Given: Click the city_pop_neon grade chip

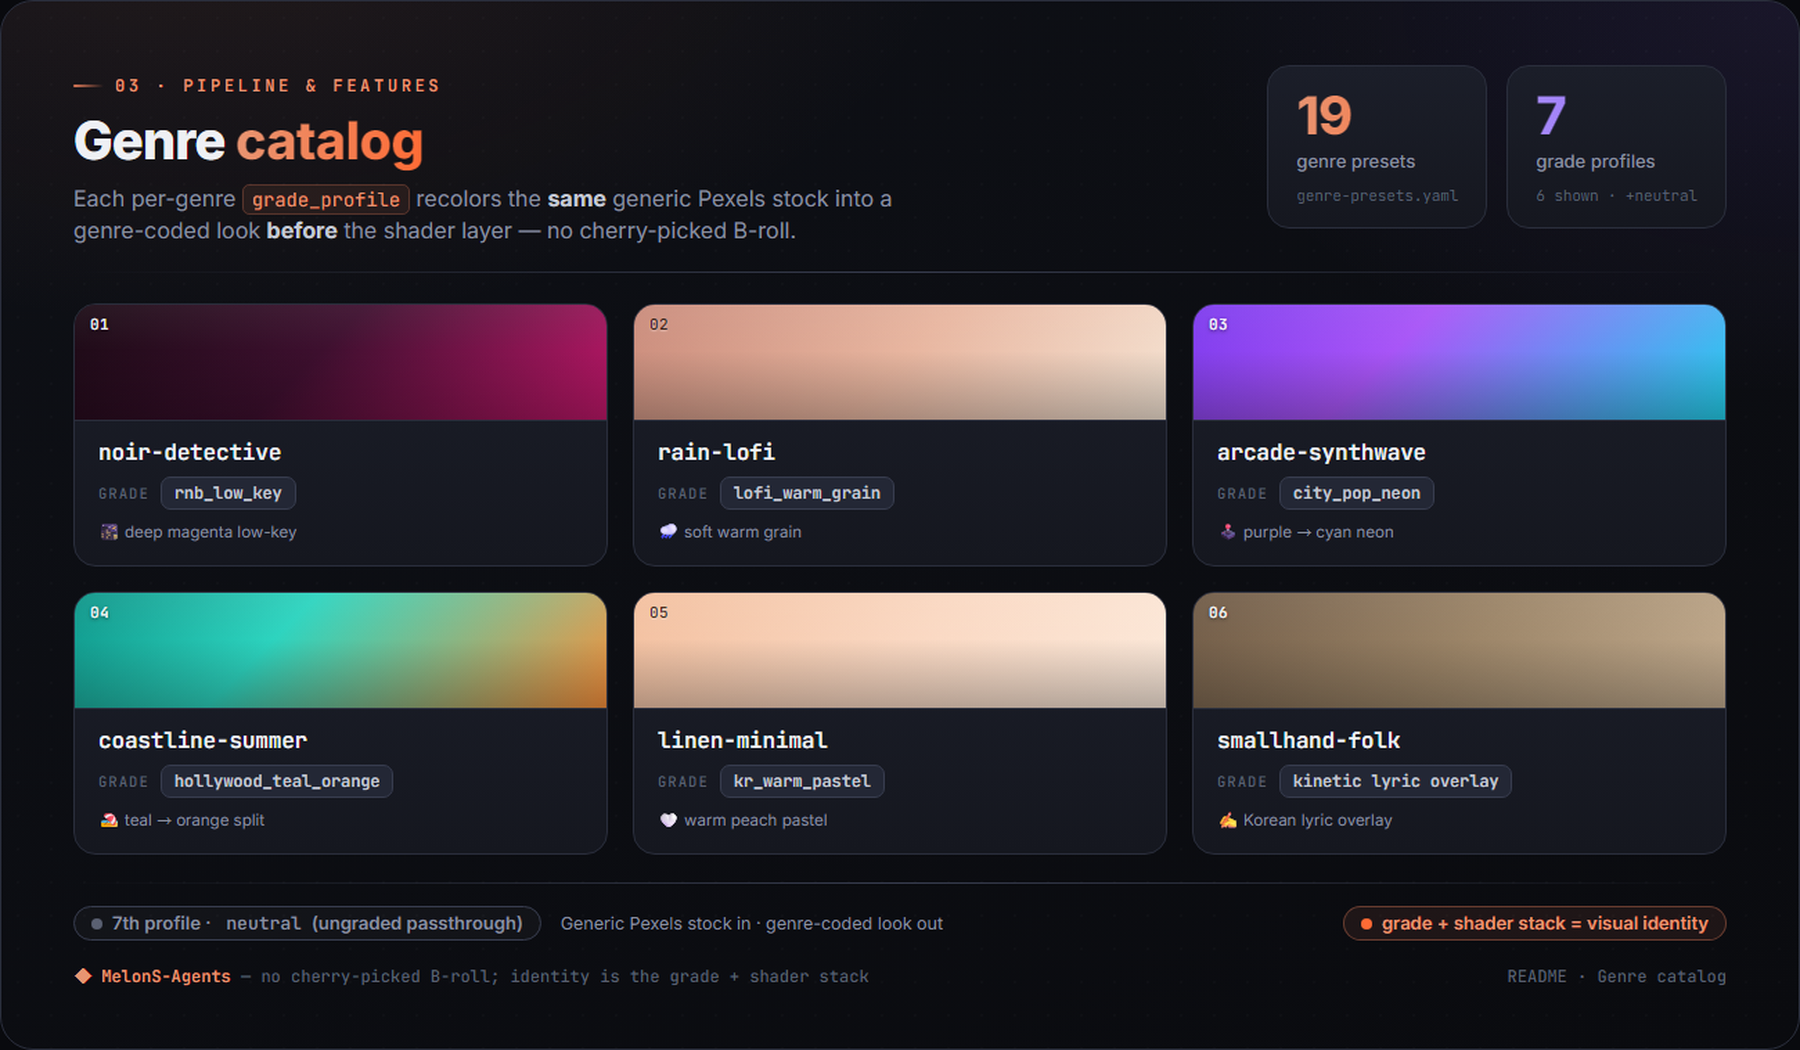Looking at the screenshot, I should [1356, 493].
